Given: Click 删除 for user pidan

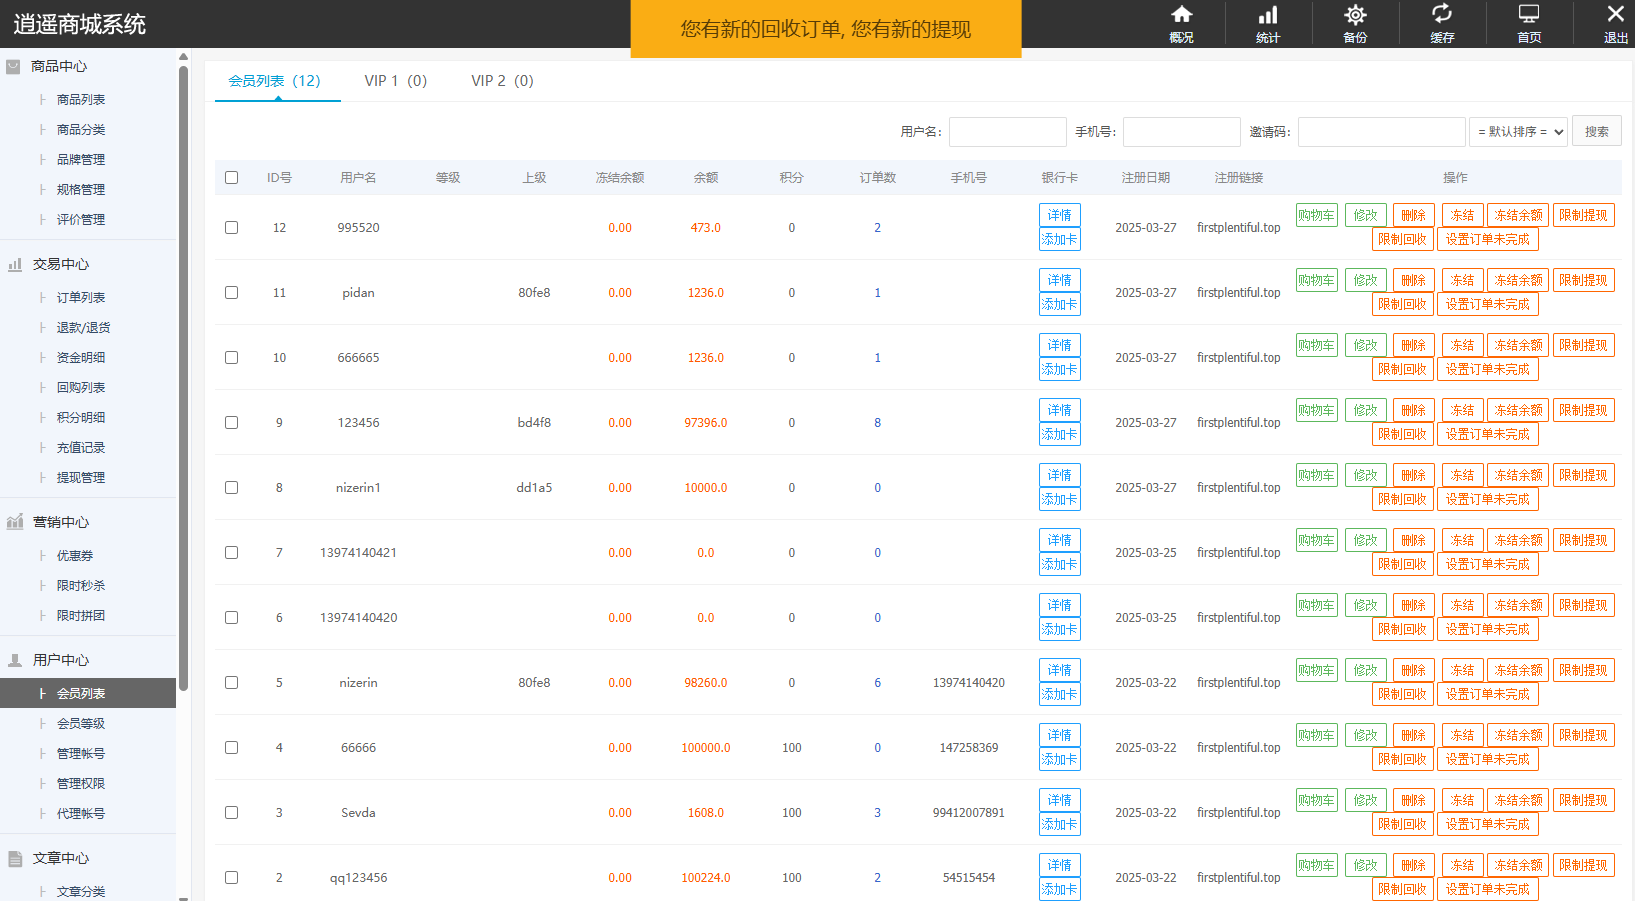Looking at the screenshot, I should coord(1413,281).
